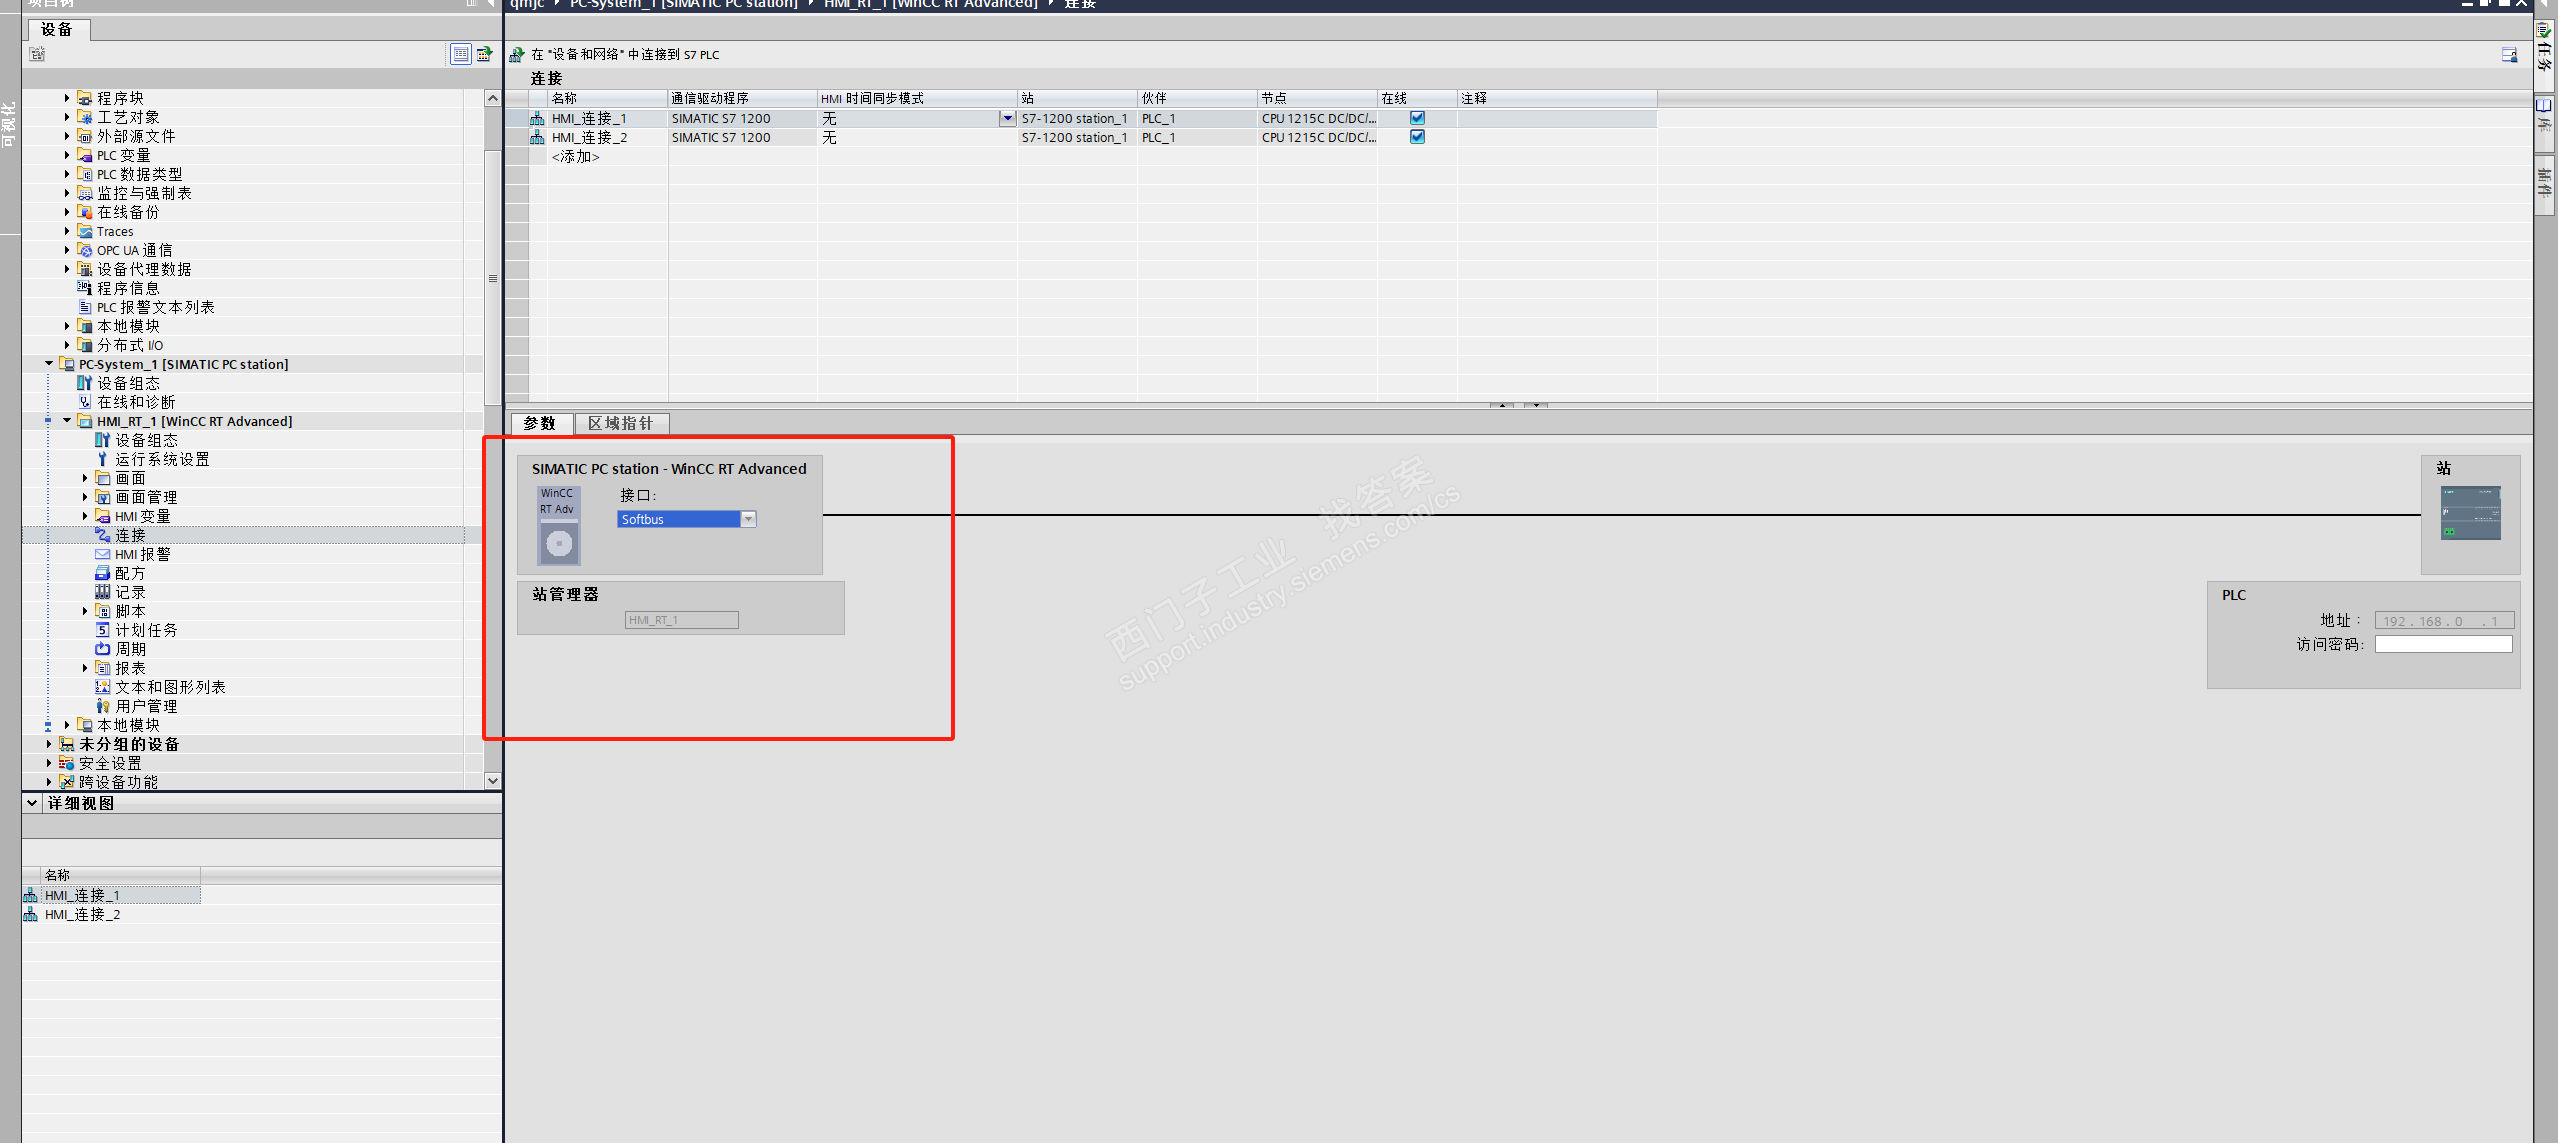The width and height of the screenshot is (2558, 1143).
Task: Click the HMI_连接_2 row network icon
Action: point(537,138)
